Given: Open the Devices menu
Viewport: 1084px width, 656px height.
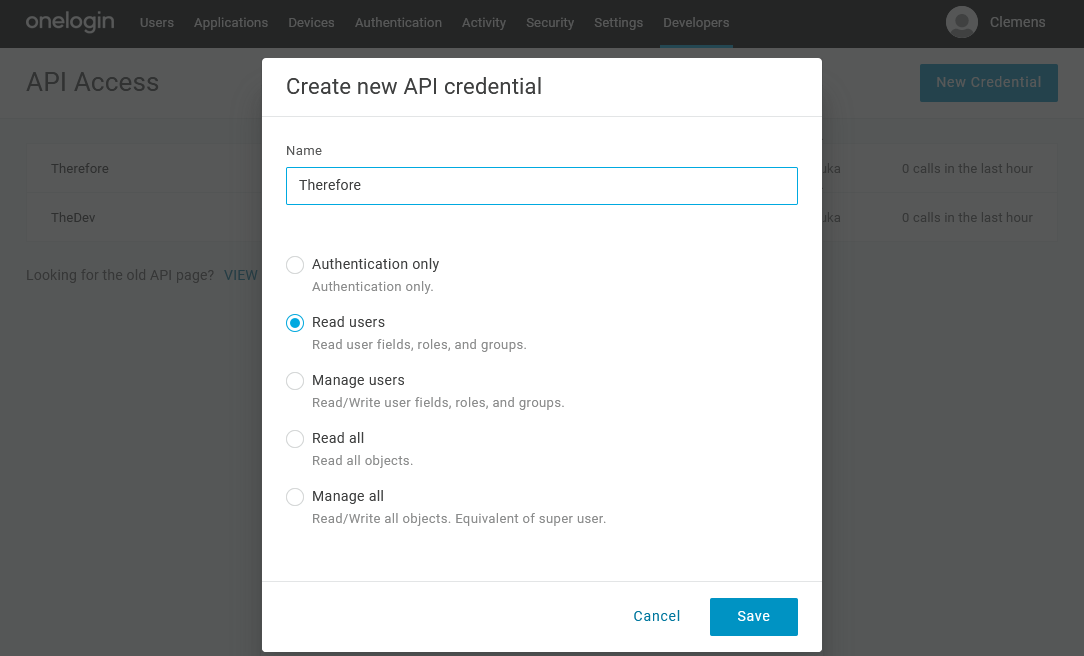Looking at the screenshot, I should [x=311, y=22].
